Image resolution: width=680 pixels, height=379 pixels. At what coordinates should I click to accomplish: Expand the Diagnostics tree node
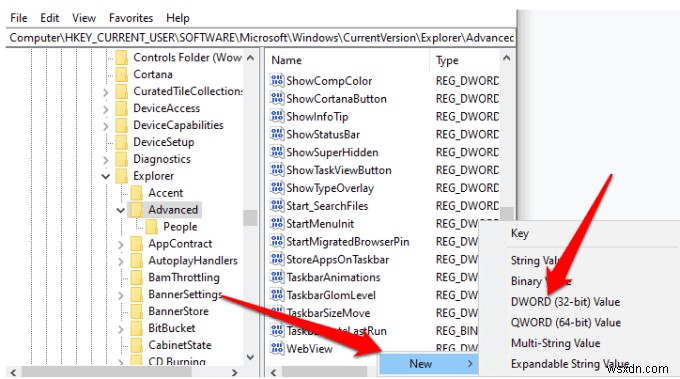coord(106,160)
